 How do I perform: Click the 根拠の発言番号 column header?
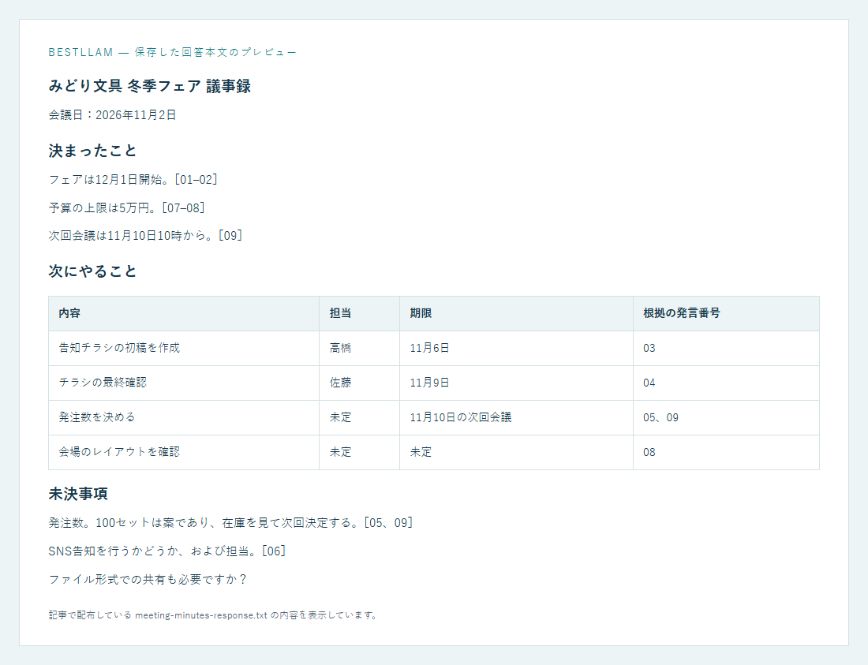[x=726, y=313]
